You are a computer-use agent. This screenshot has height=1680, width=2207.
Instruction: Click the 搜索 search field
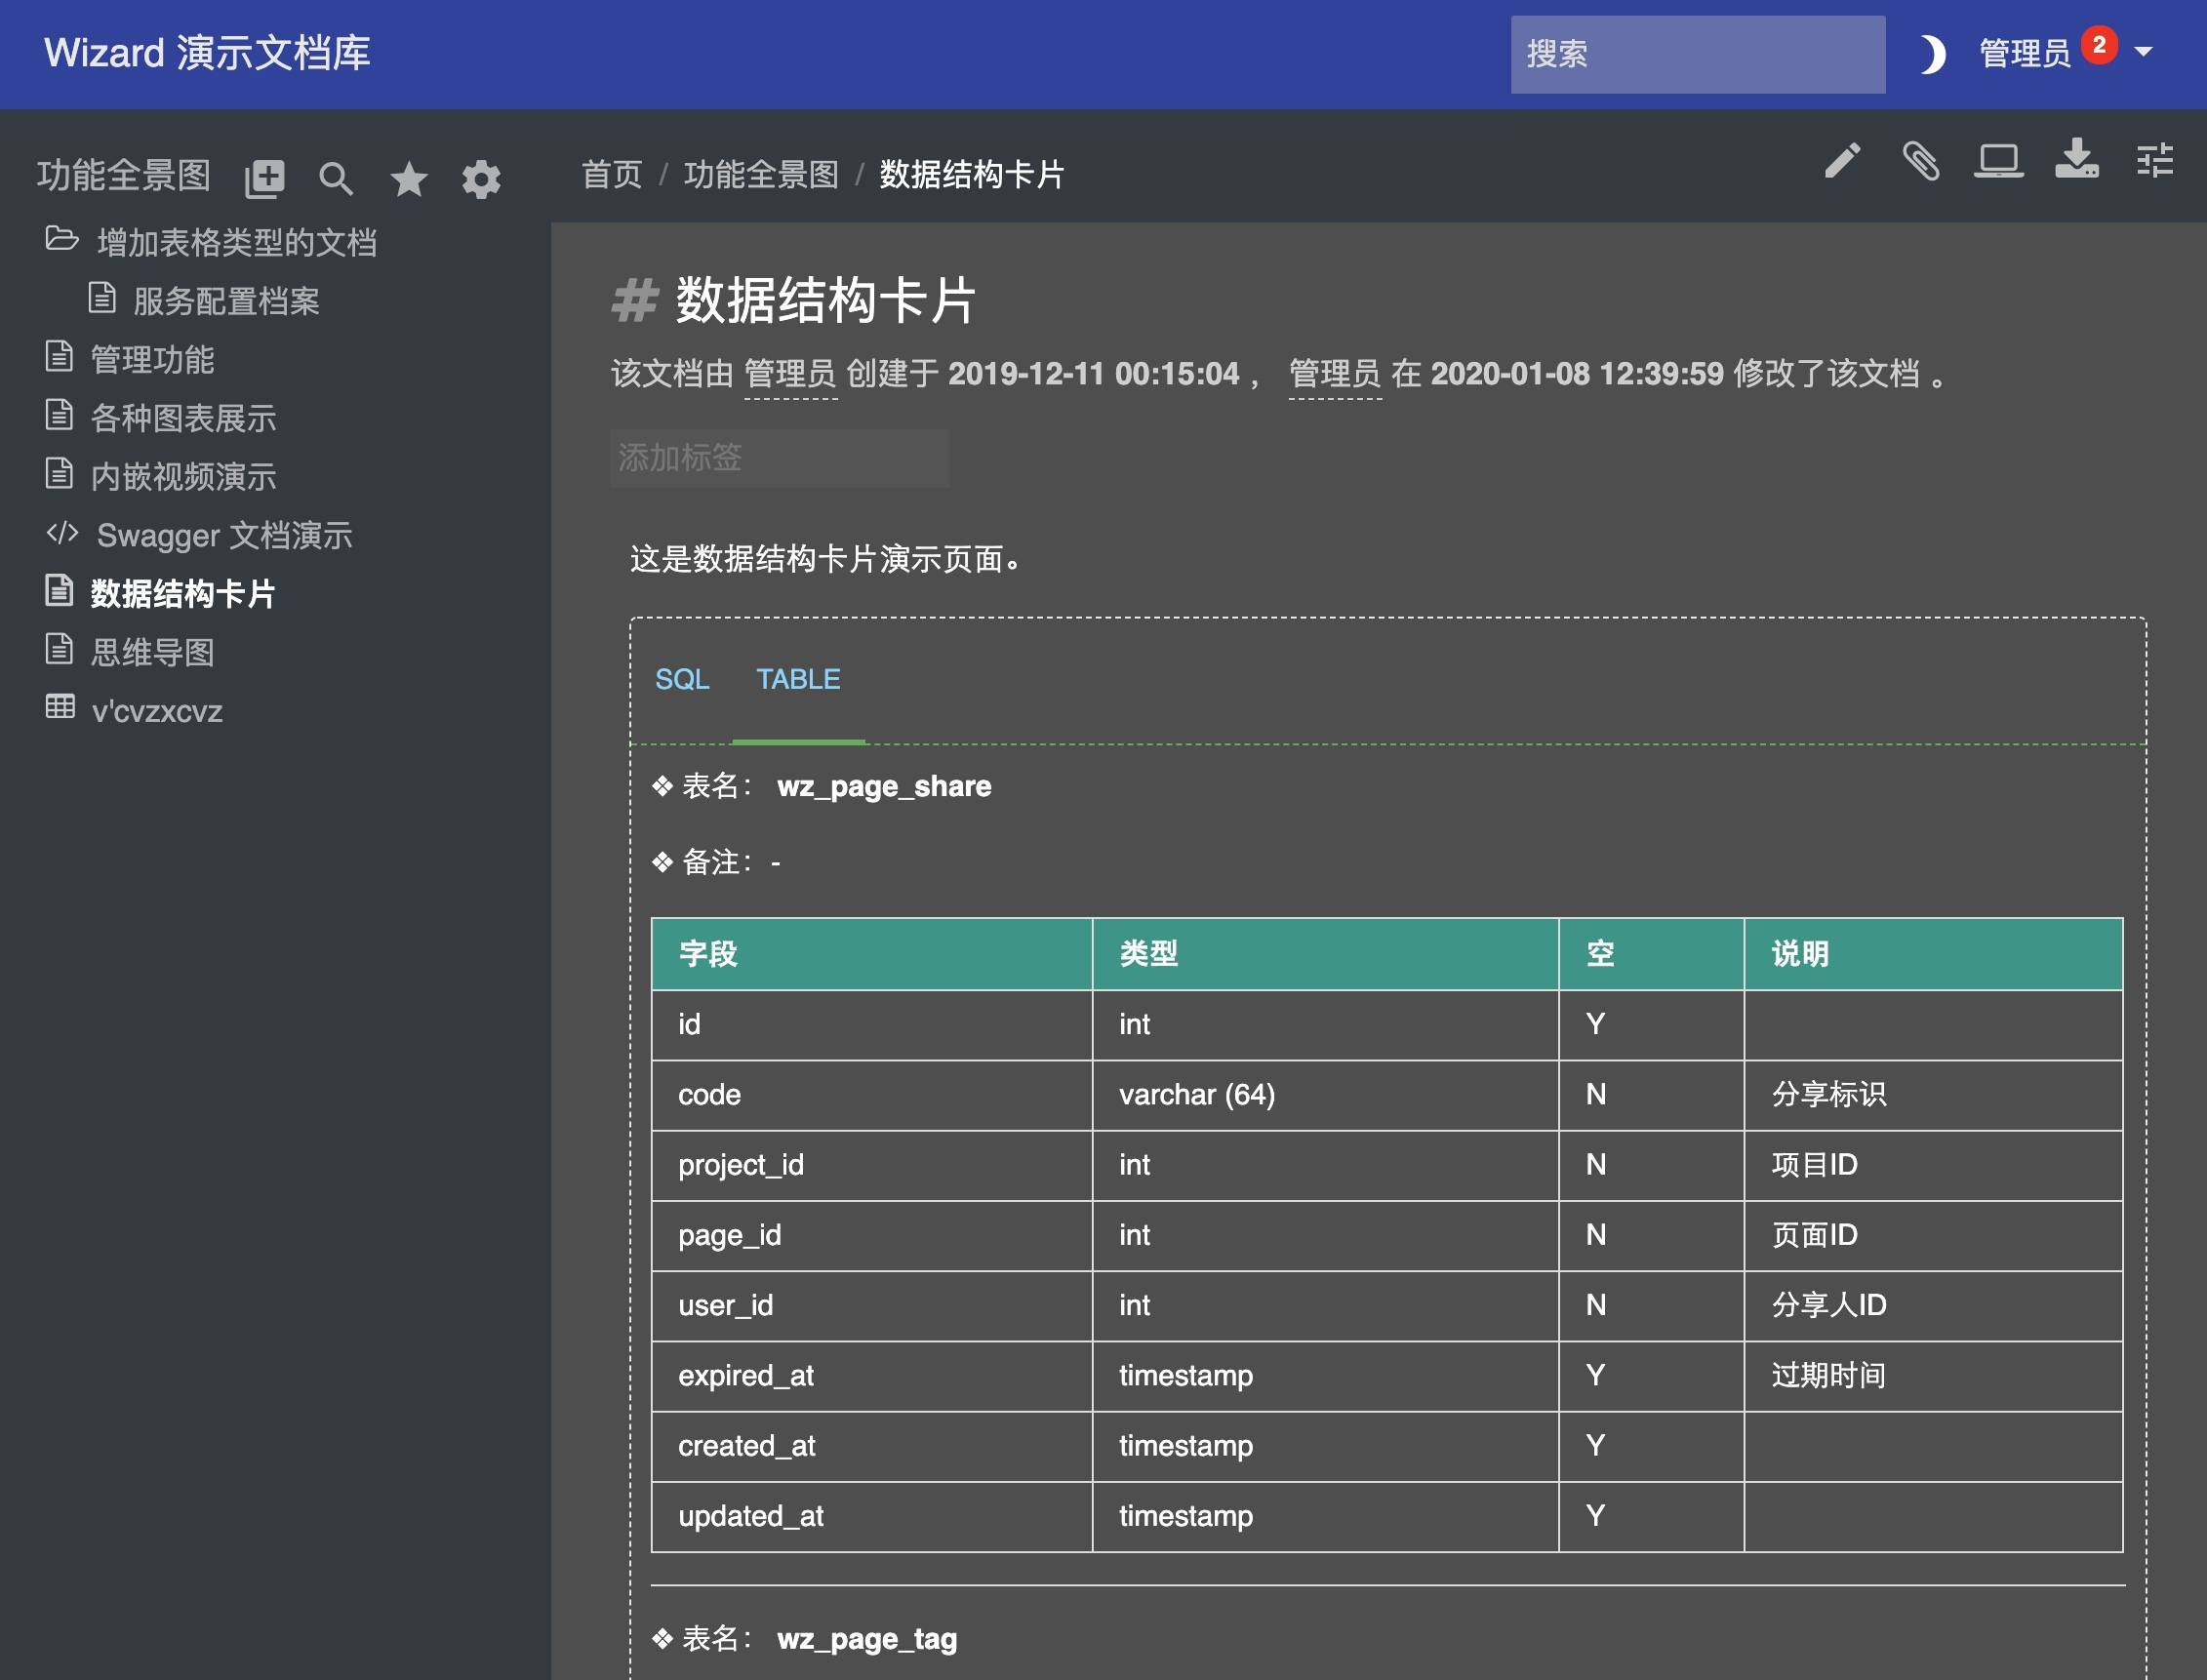coord(1697,54)
